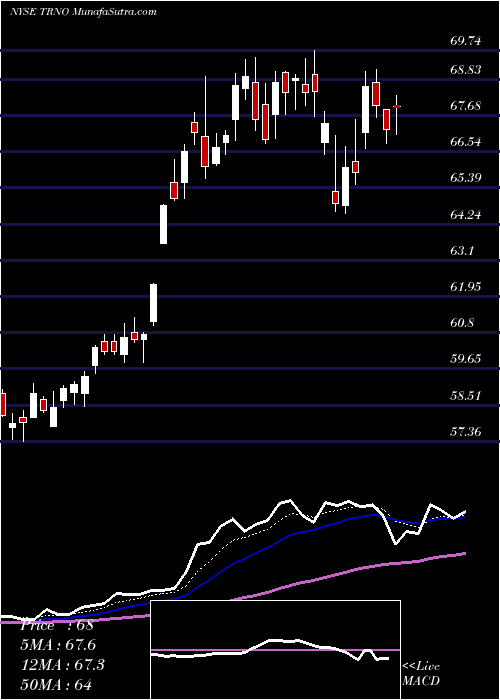
Task: Click the 67.68 price axis label
Action: point(466,106)
